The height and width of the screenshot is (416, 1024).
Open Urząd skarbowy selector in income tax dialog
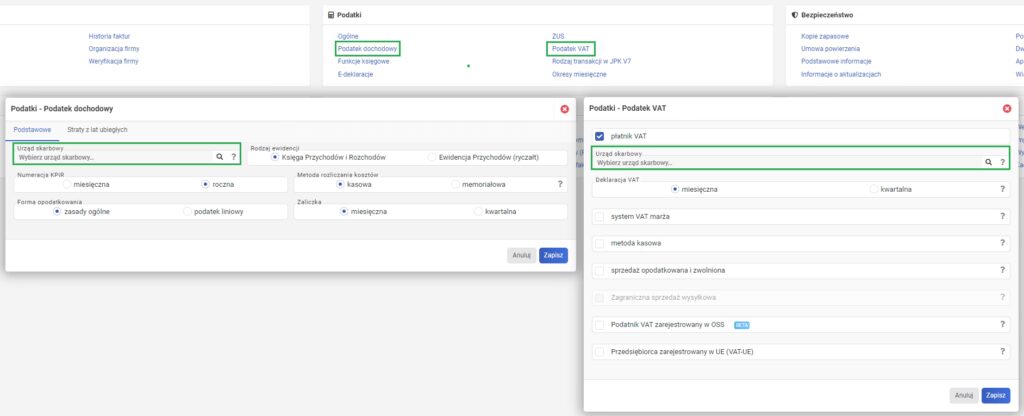coord(110,157)
